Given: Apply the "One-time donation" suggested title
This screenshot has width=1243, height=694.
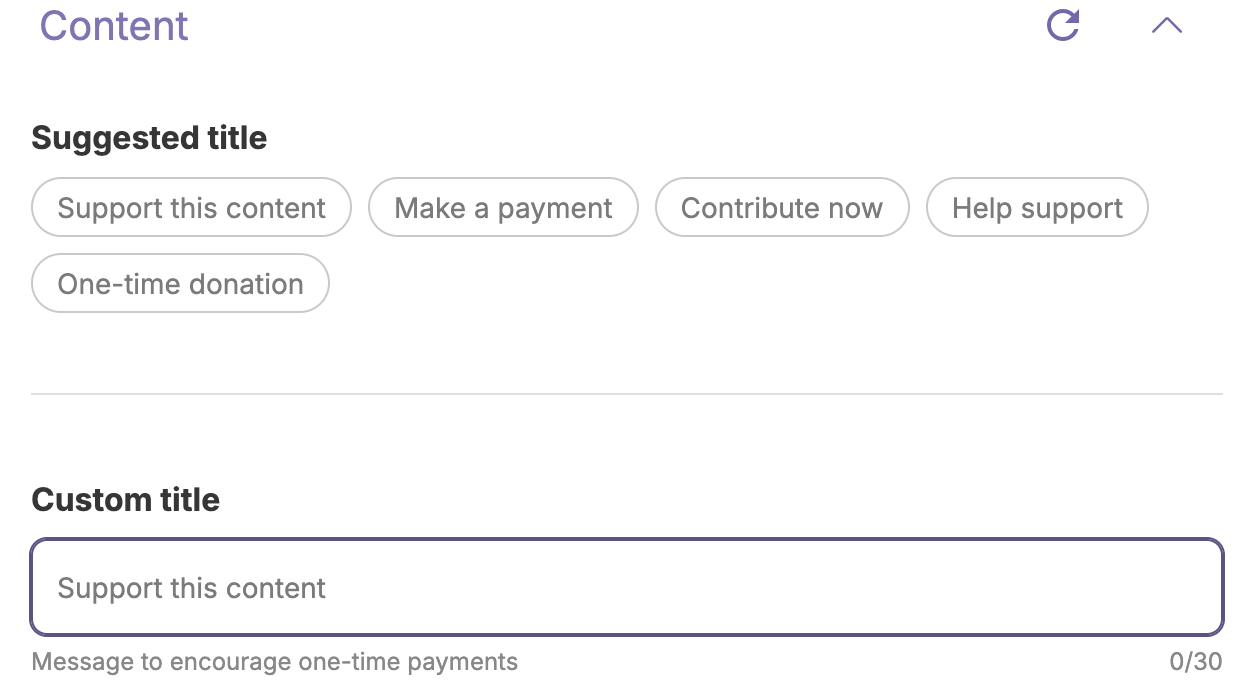Looking at the screenshot, I should 180,283.
